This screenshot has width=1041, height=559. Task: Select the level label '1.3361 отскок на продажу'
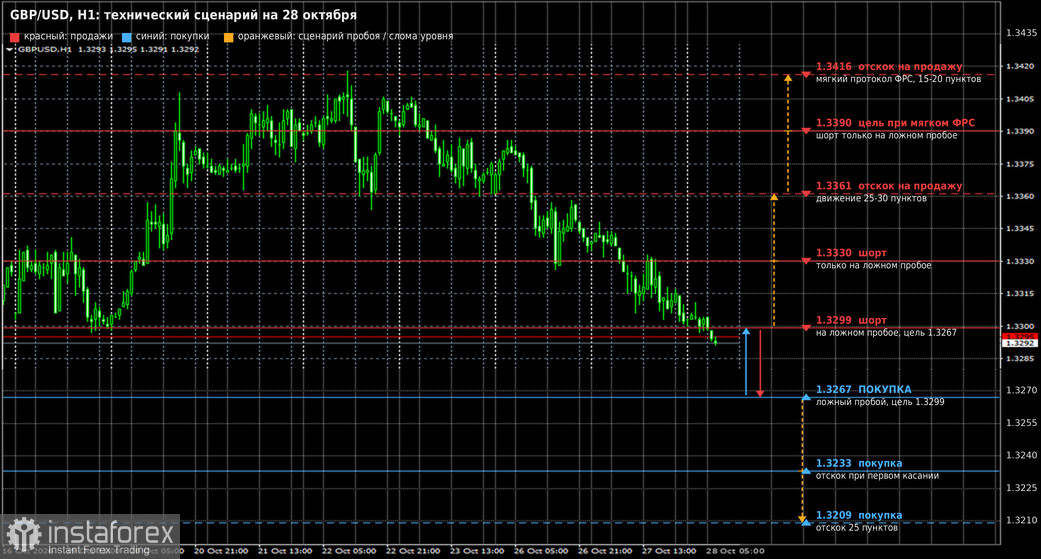pos(889,186)
